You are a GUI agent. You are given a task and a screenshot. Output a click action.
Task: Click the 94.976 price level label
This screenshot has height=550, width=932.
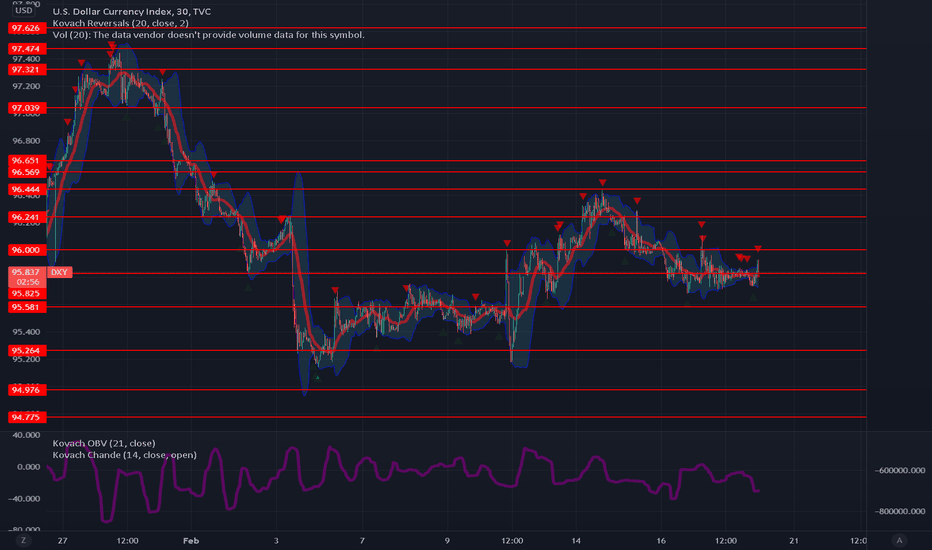pyautogui.click(x=27, y=390)
